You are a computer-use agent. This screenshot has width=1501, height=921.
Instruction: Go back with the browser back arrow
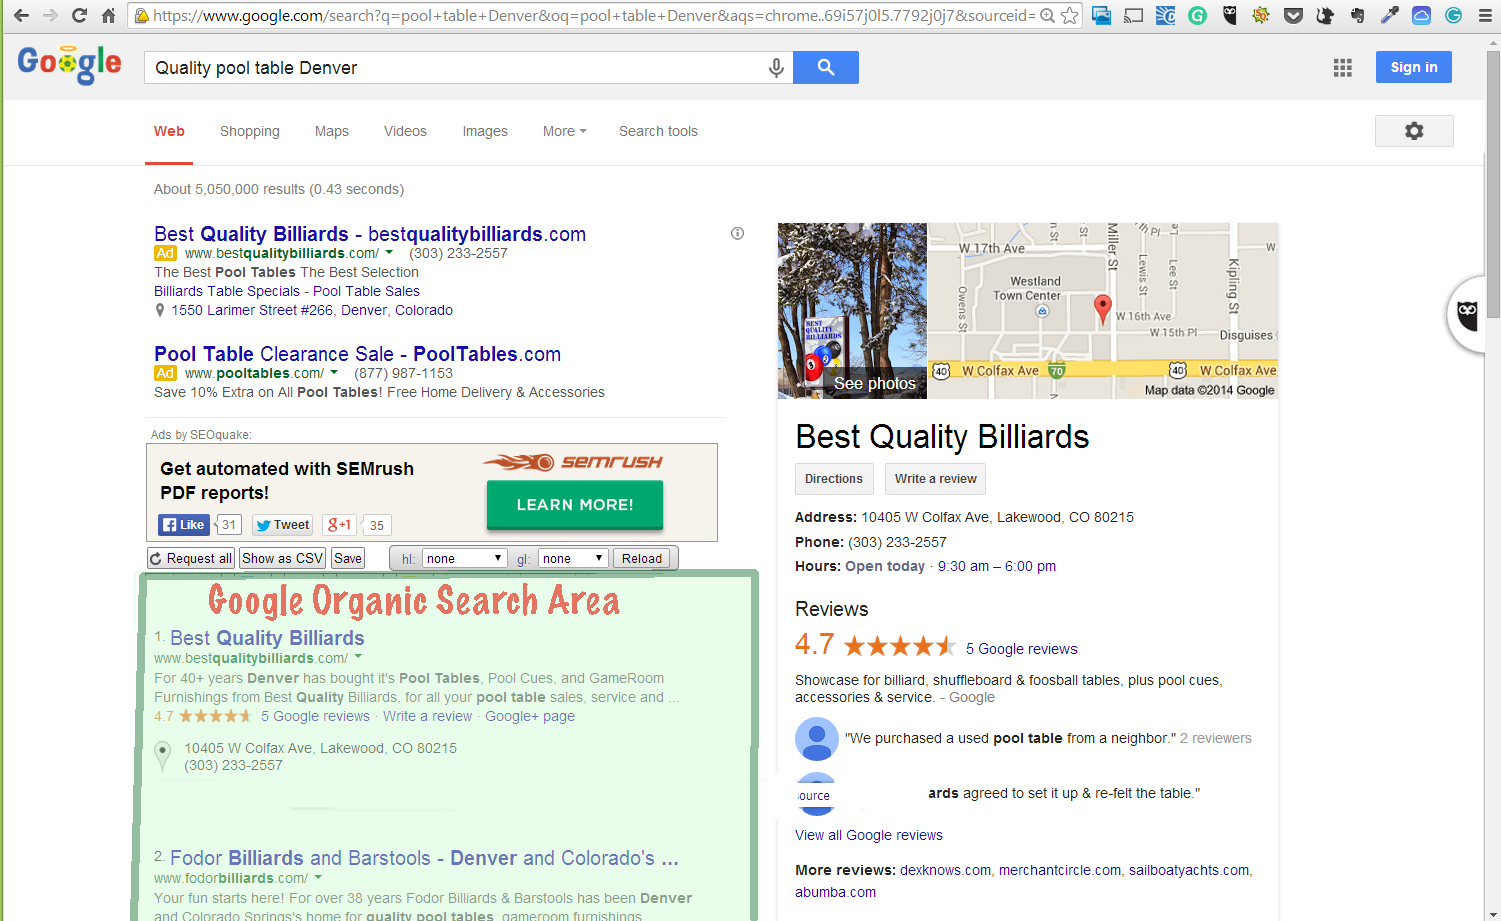(x=21, y=15)
